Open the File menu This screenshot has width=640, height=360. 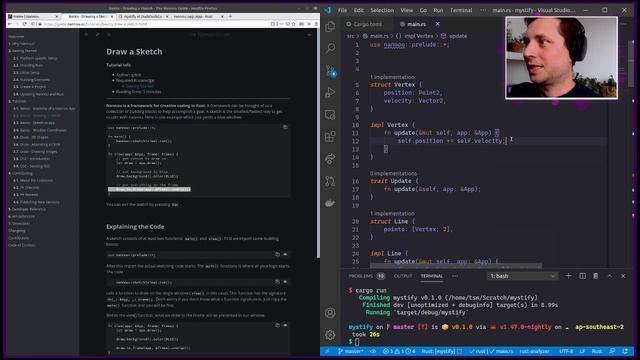[342, 10]
